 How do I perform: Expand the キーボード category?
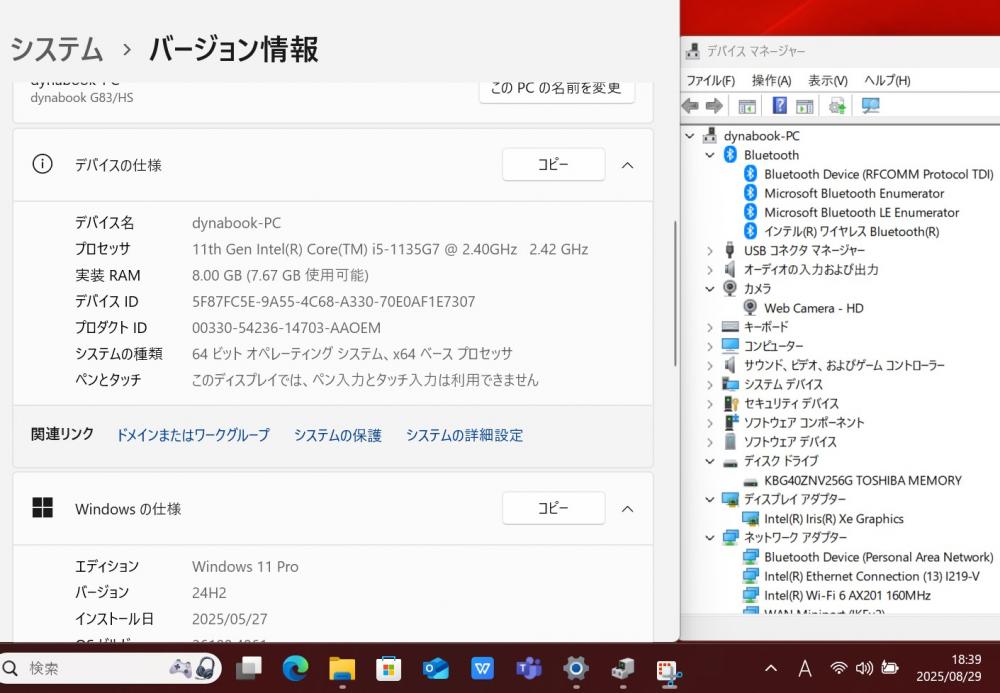coord(710,327)
